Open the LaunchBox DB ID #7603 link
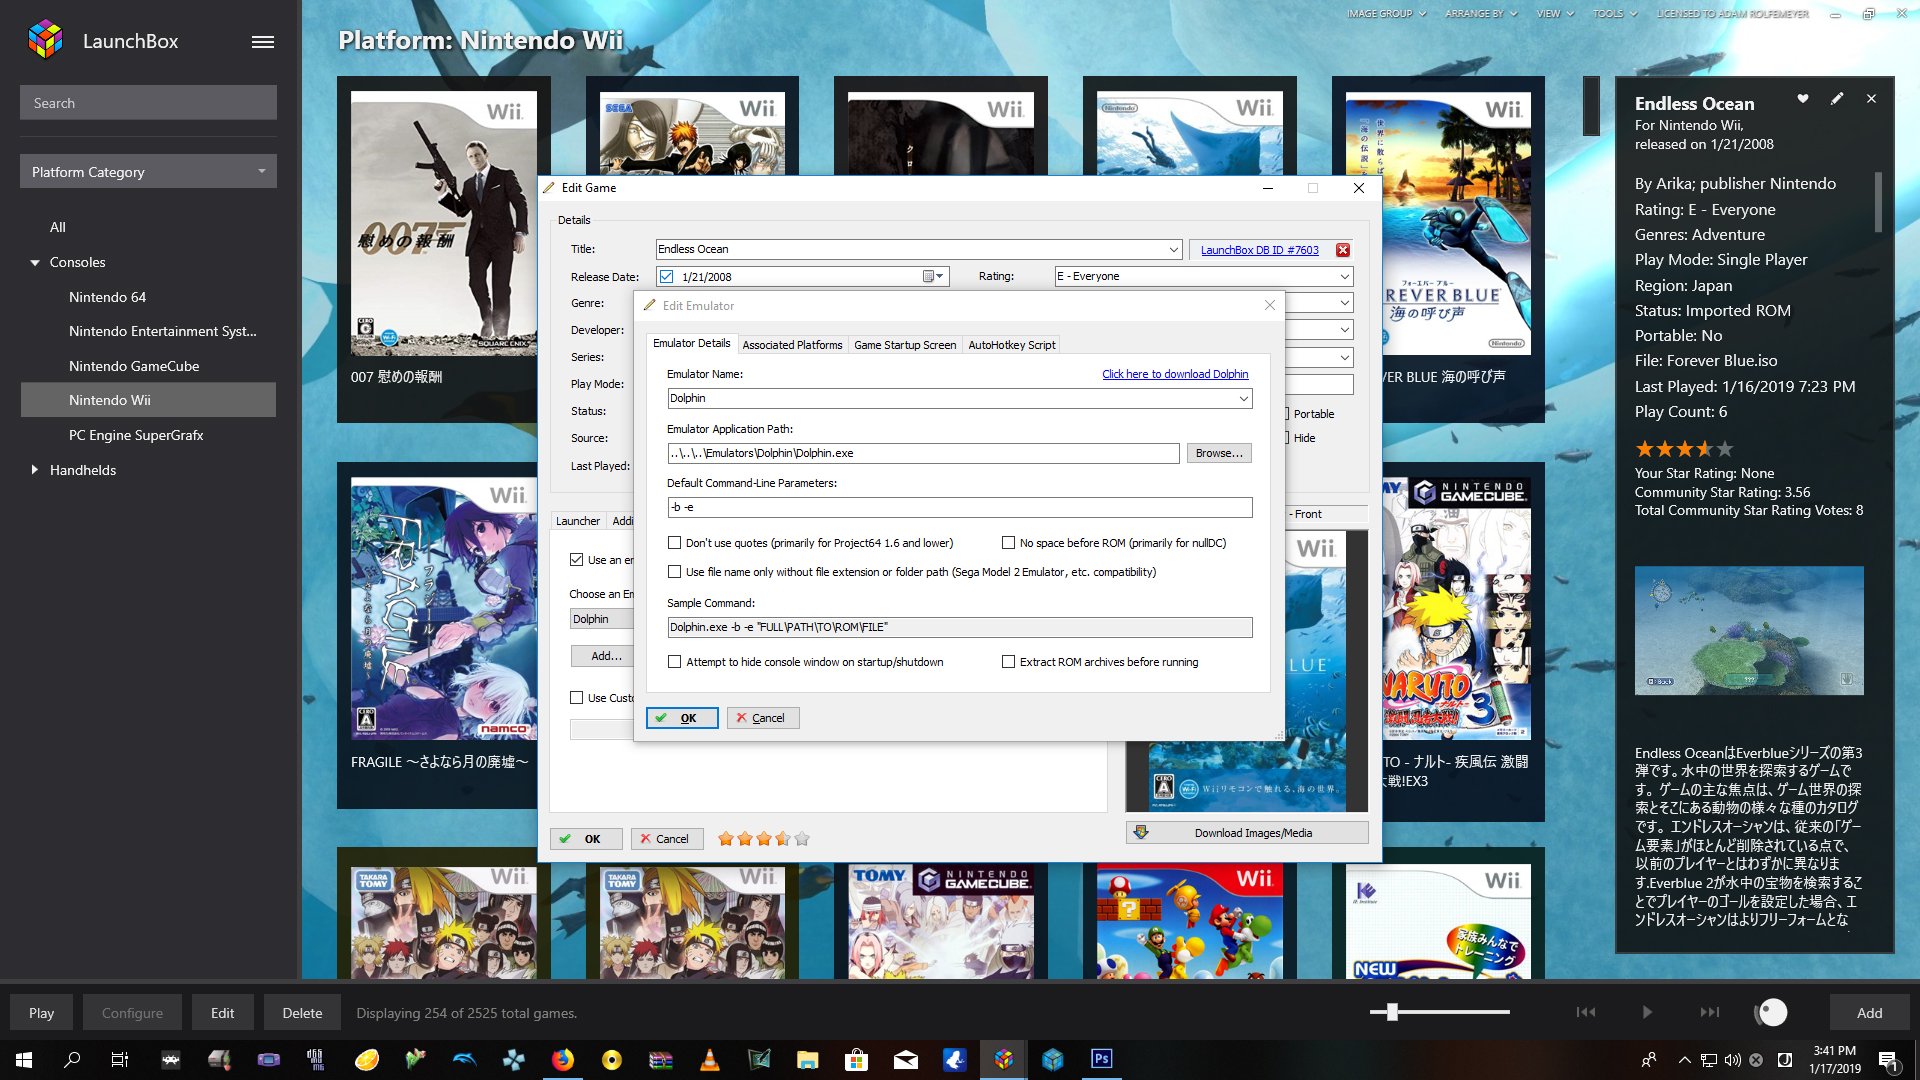1920x1080 pixels. (x=1259, y=250)
